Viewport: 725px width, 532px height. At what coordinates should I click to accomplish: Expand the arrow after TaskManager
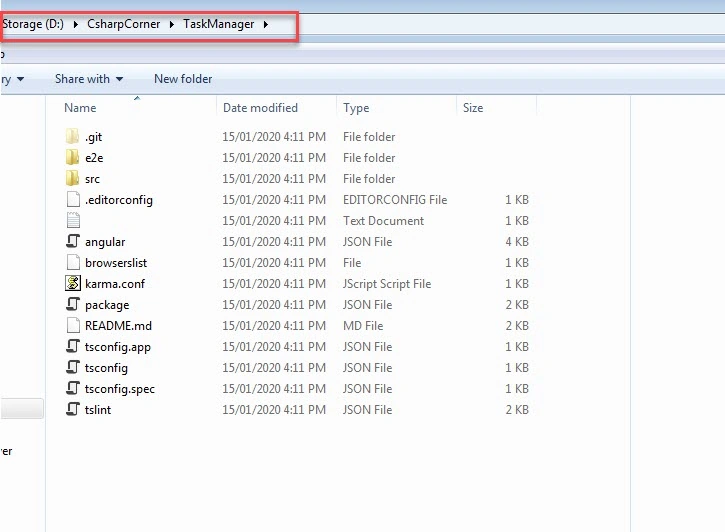pos(266,24)
